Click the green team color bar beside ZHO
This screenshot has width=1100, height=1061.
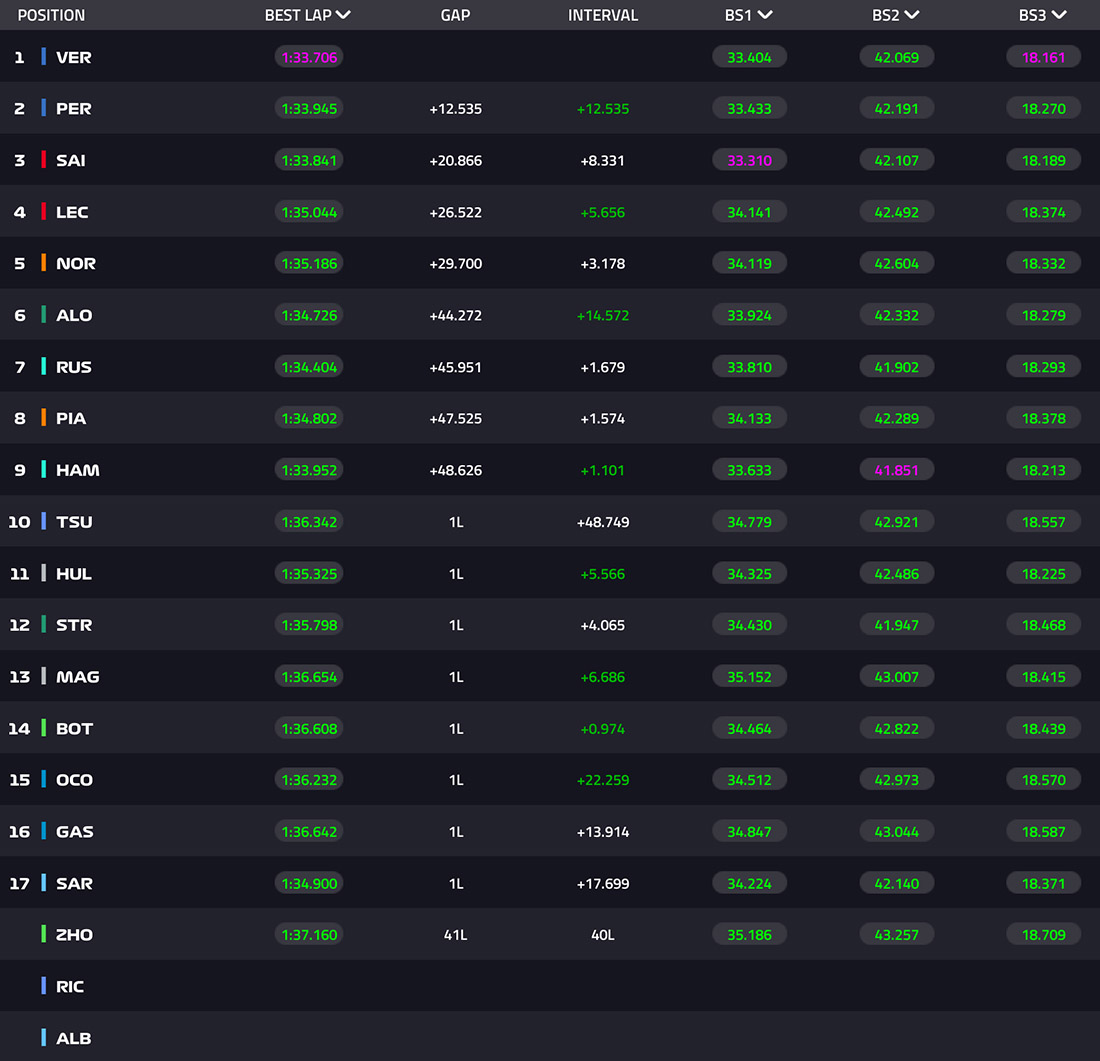click(x=43, y=934)
